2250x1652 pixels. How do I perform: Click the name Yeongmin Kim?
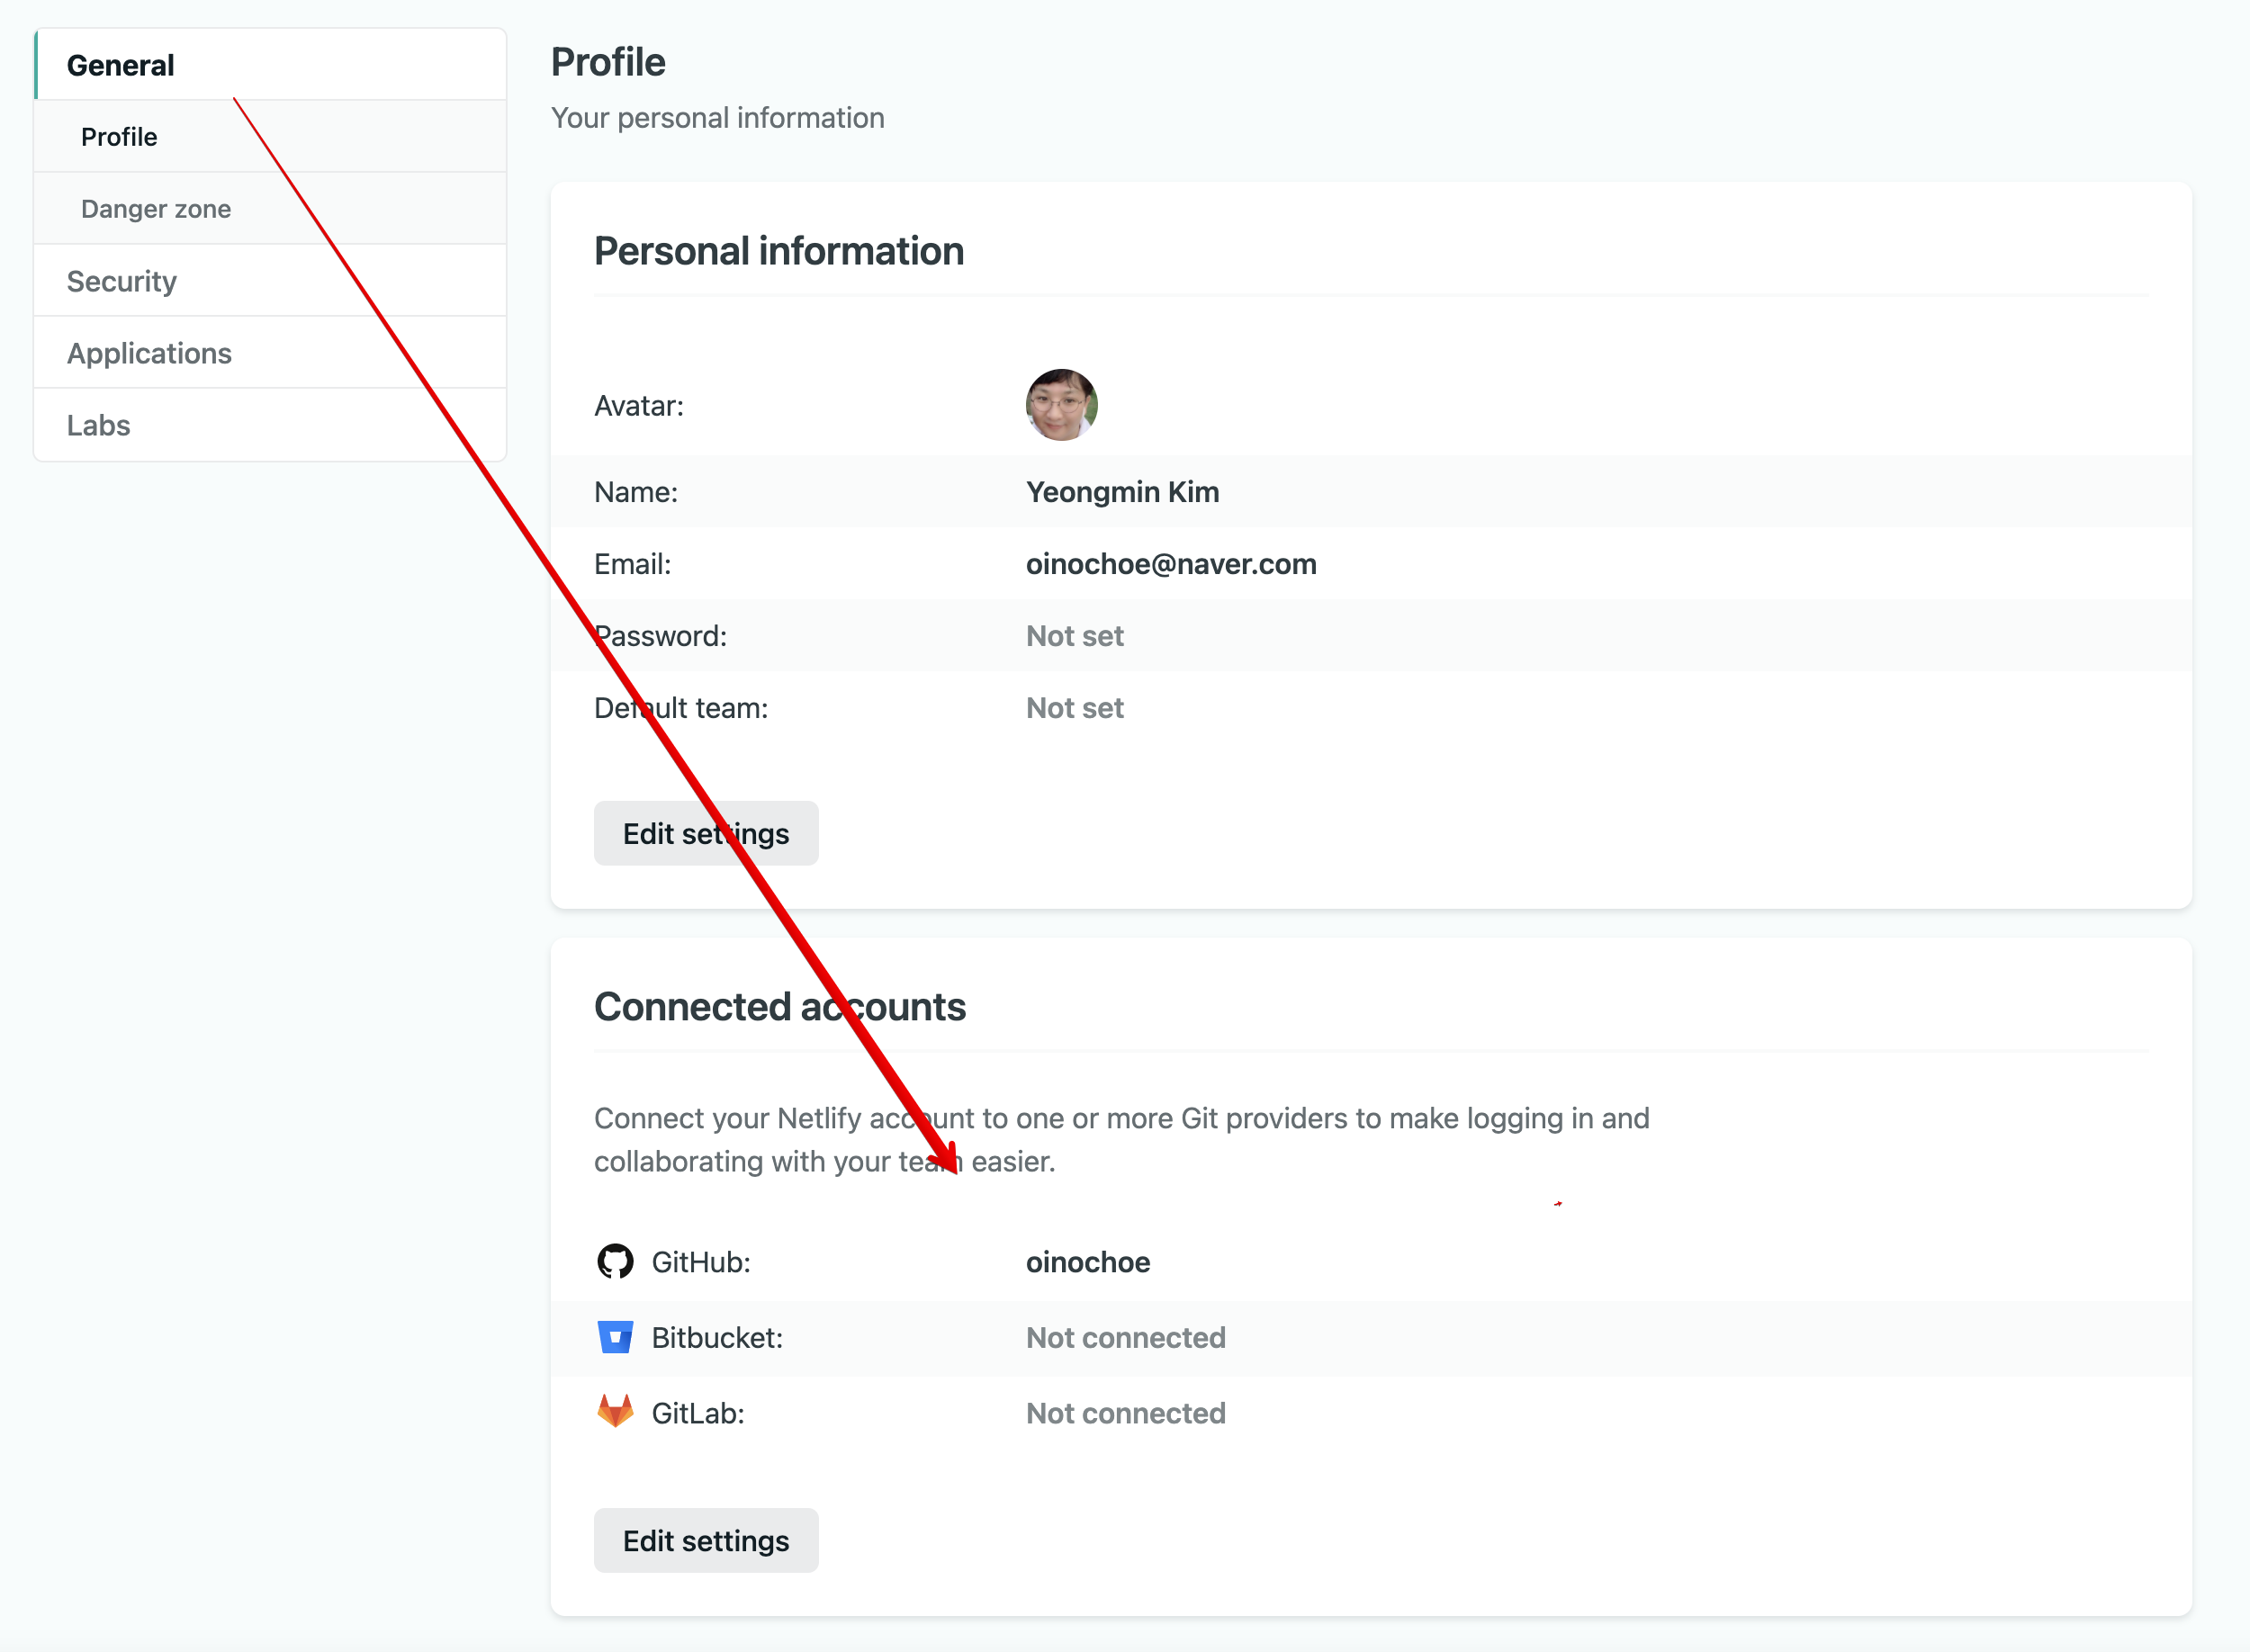pyautogui.click(x=1122, y=492)
